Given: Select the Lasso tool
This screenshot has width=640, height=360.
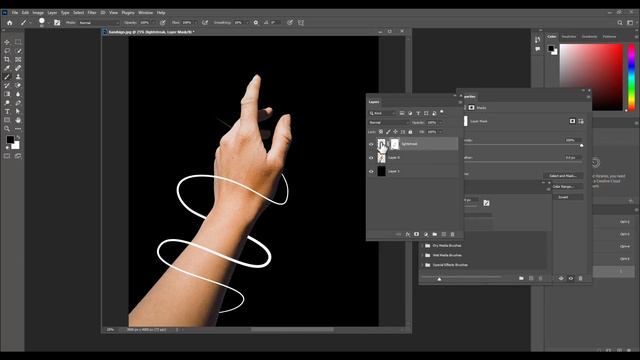Looking at the screenshot, I should pyautogui.click(x=7, y=51).
